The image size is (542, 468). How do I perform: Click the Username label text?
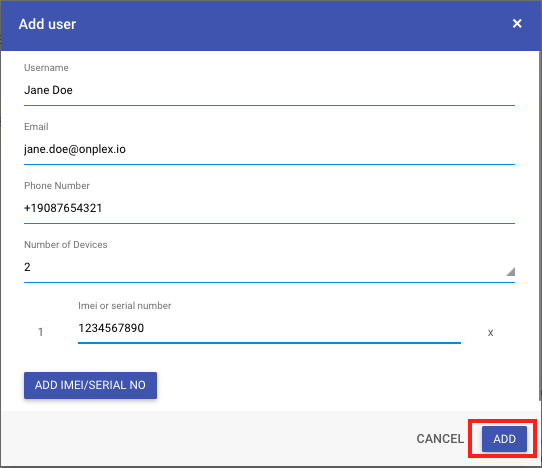[46, 68]
